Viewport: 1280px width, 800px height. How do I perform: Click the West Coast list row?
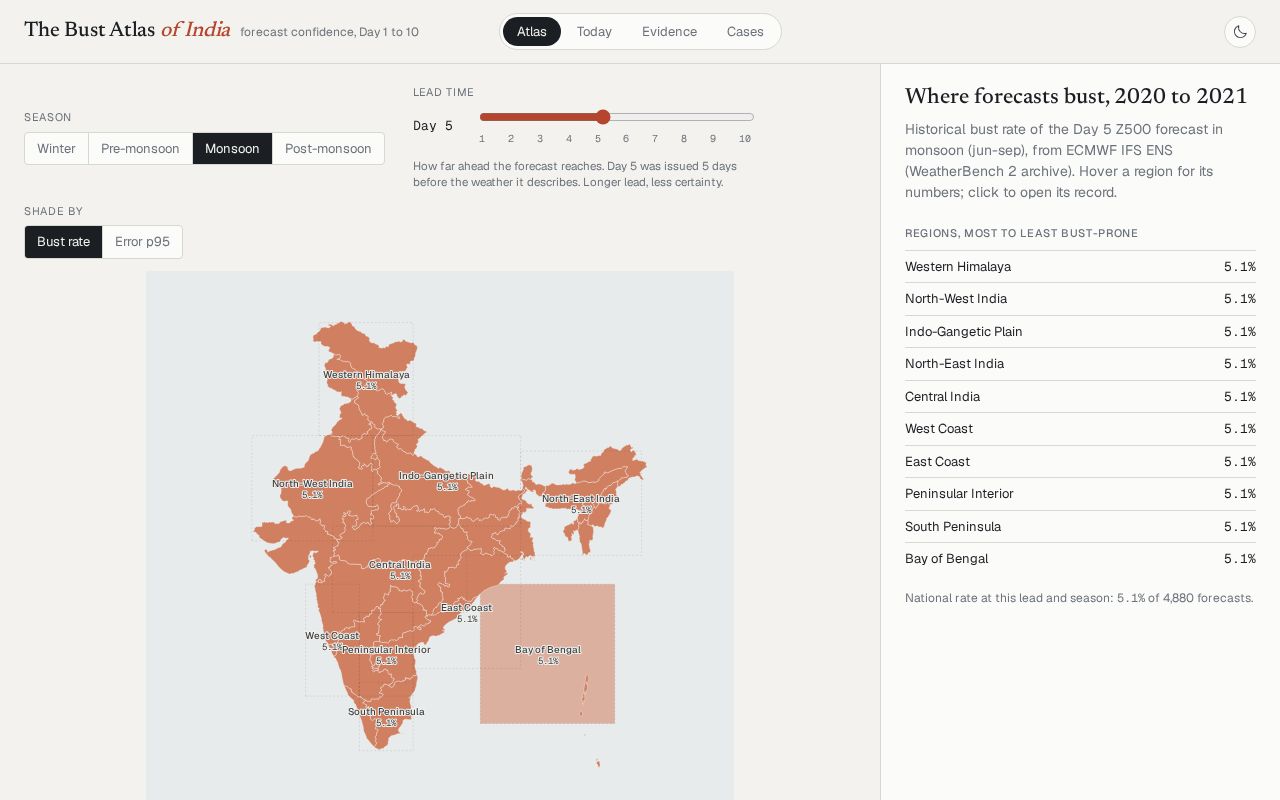point(1080,429)
